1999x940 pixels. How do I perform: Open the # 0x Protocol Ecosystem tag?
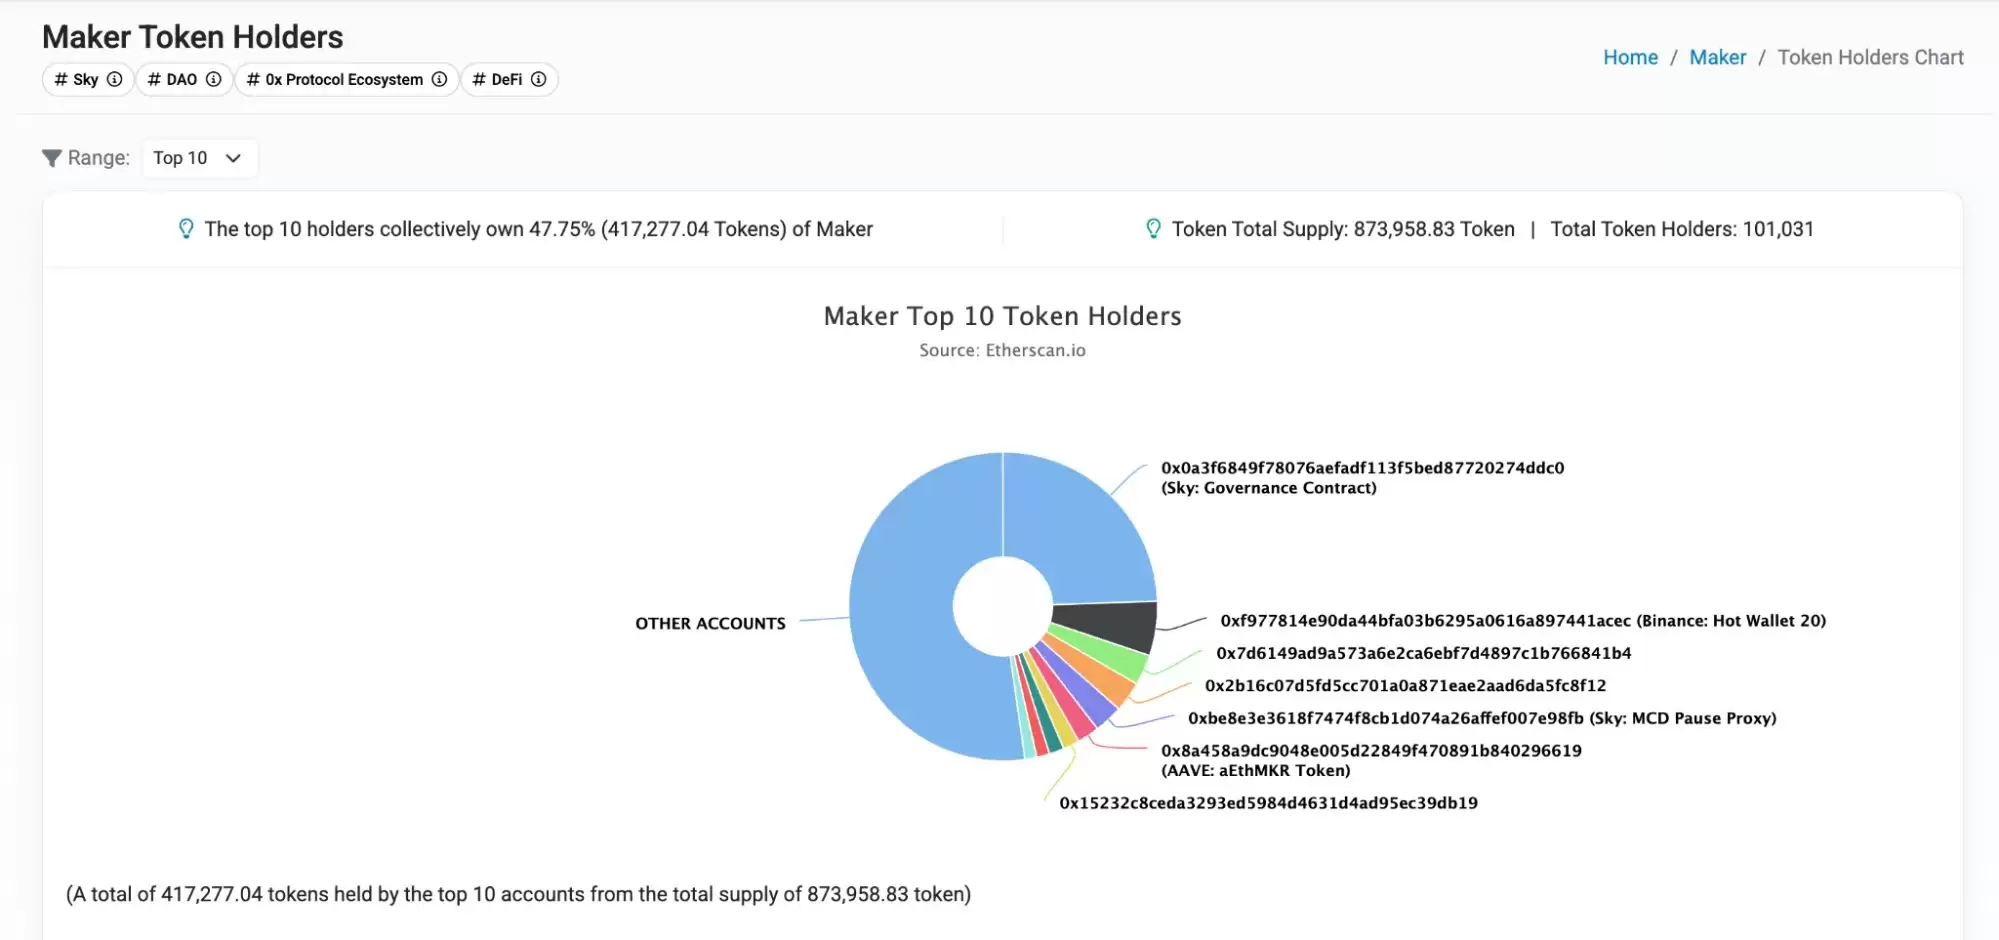[335, 80]
